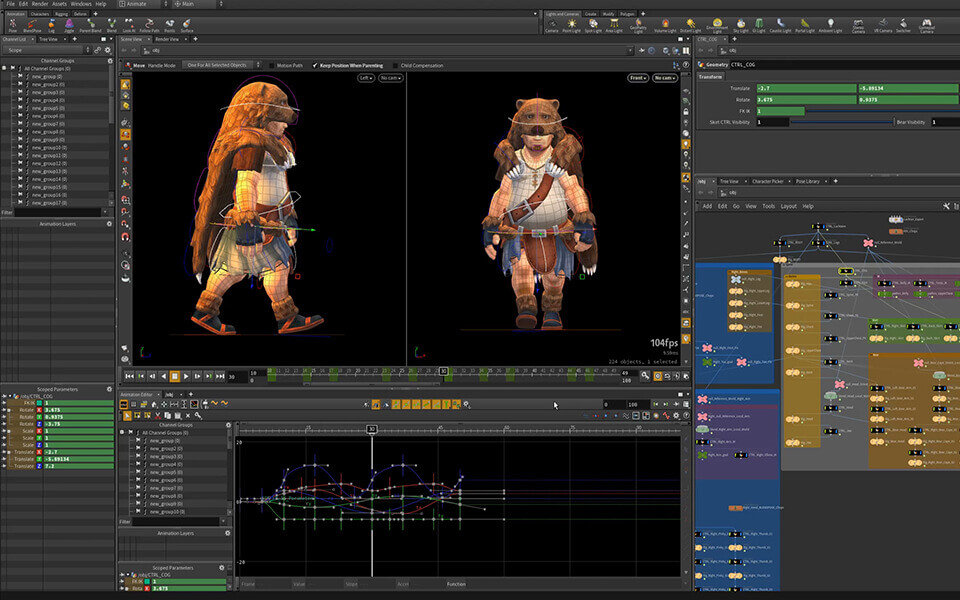Select the Look At shelf tool
The width and height of the screenshot is (960, 600).
point(129,25)
